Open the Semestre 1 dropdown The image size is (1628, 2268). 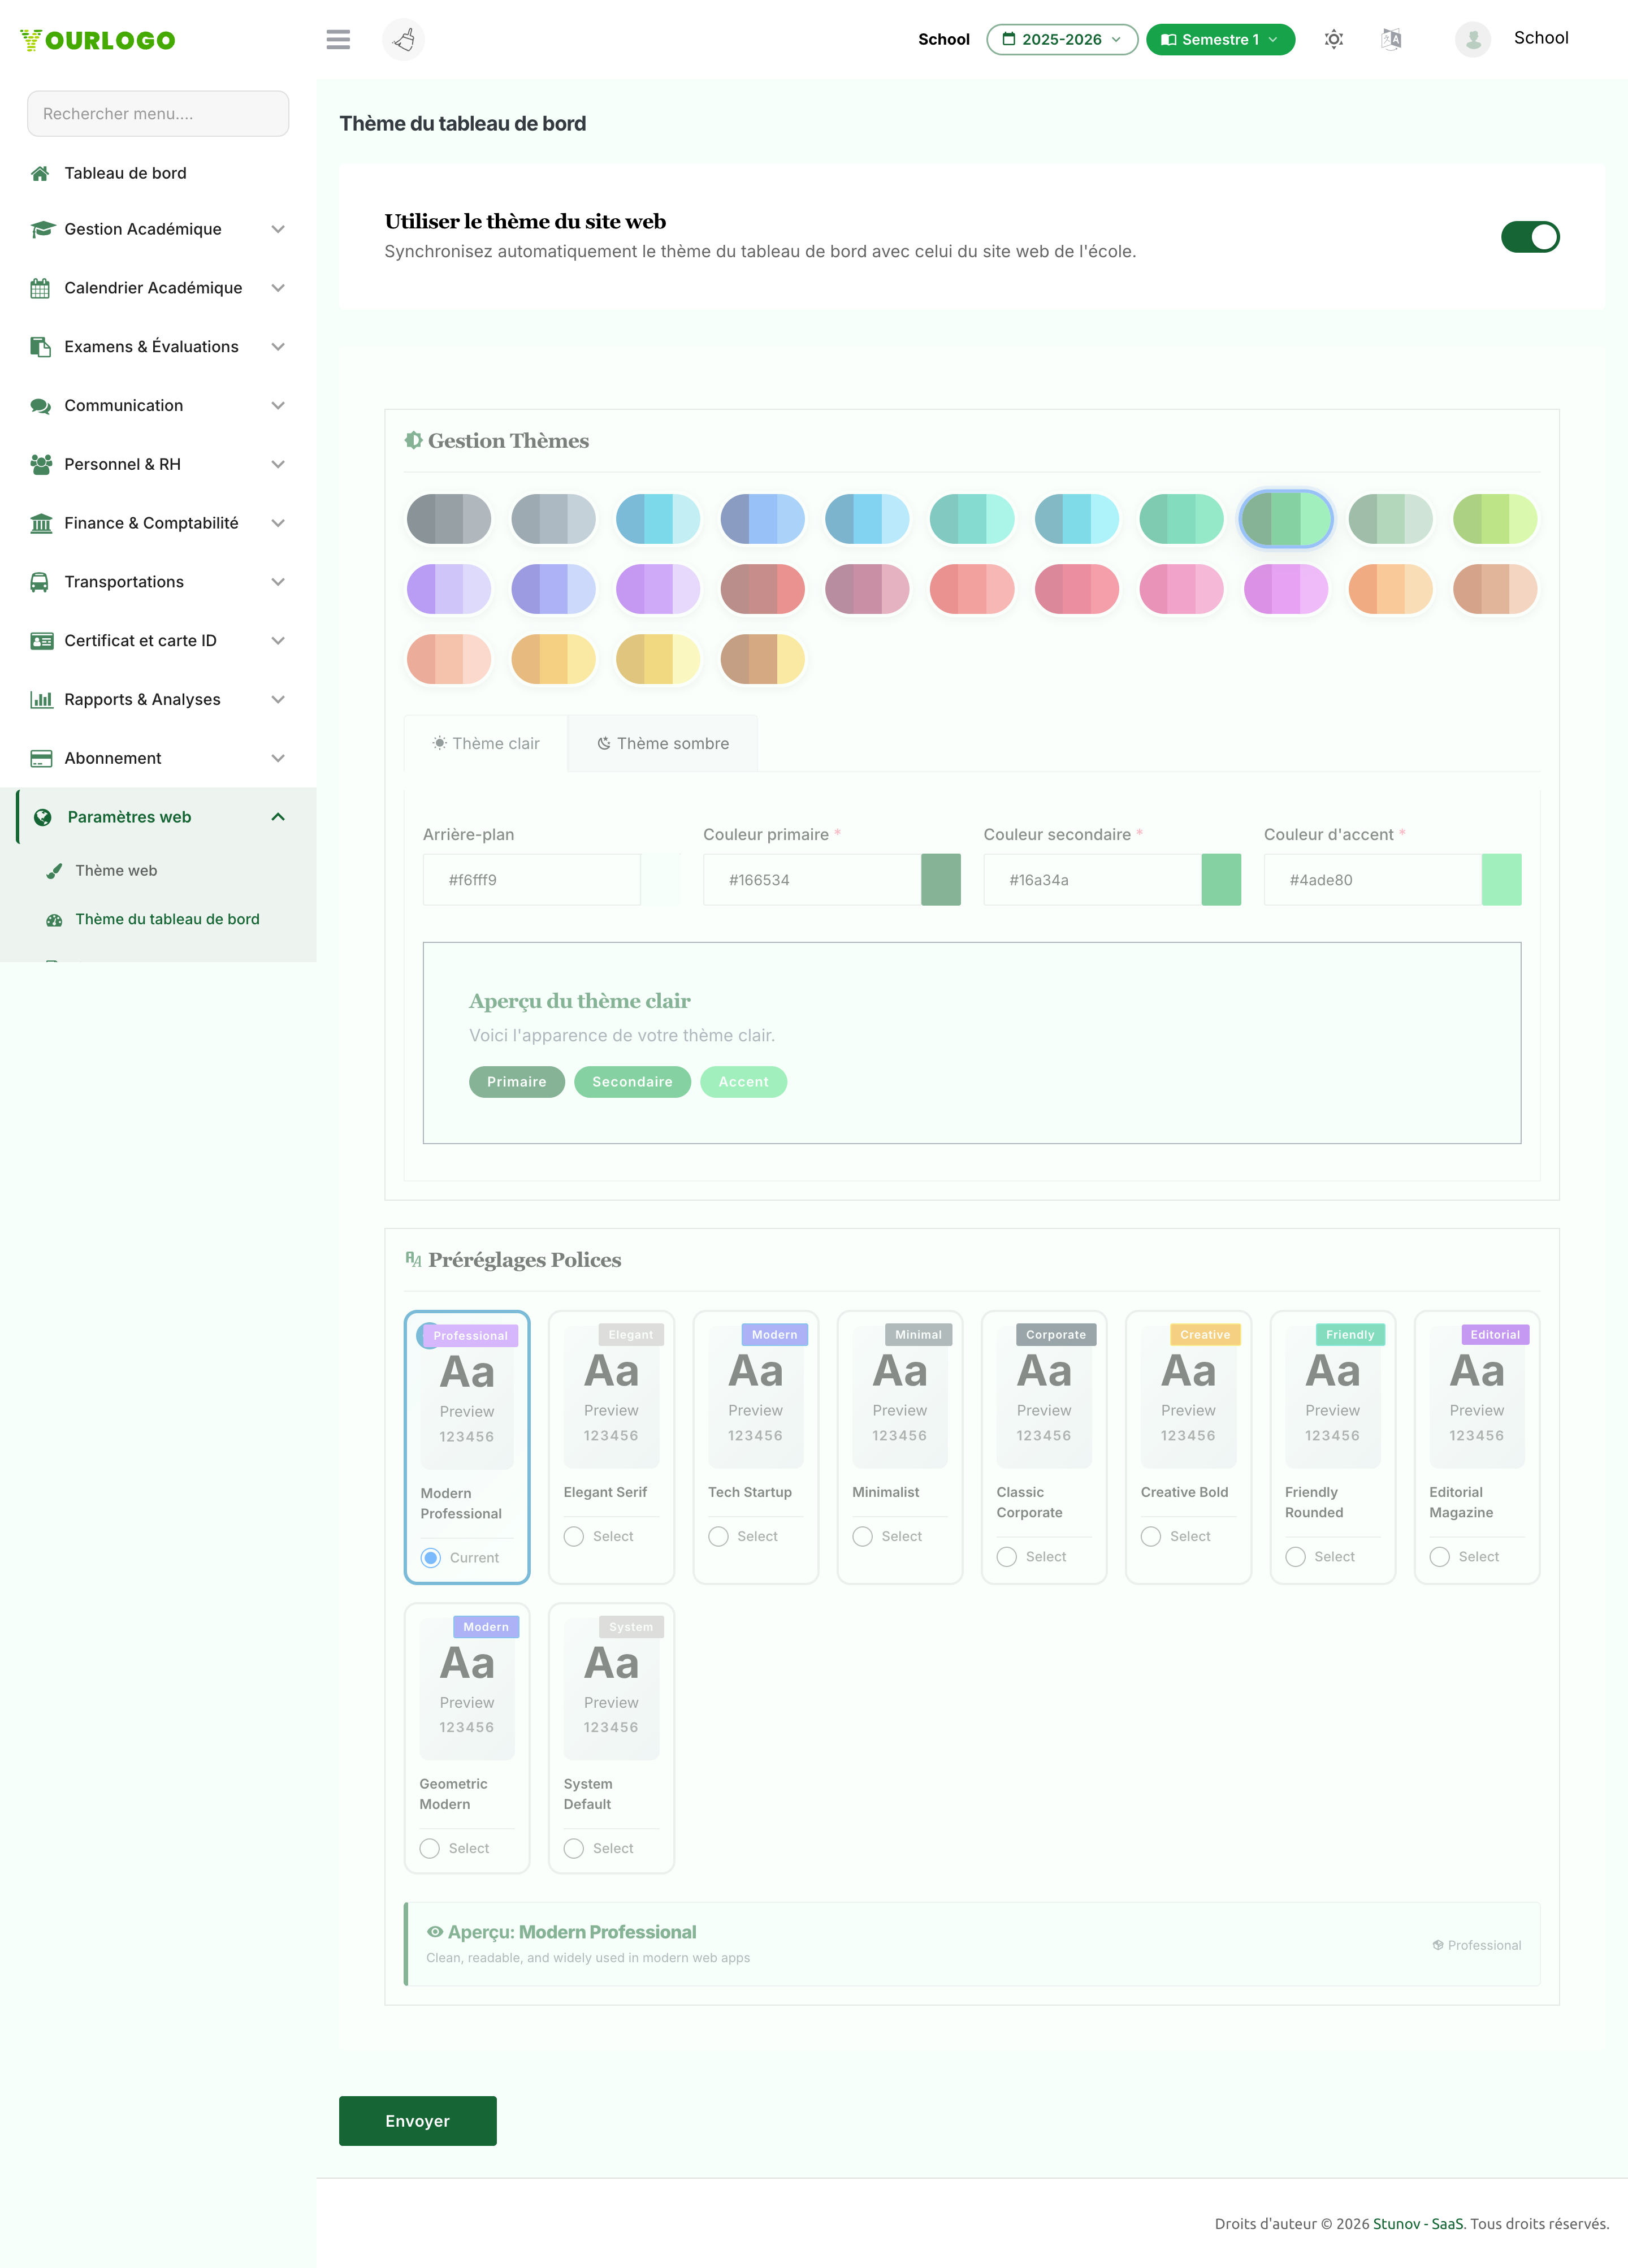tap(1220, 39)
